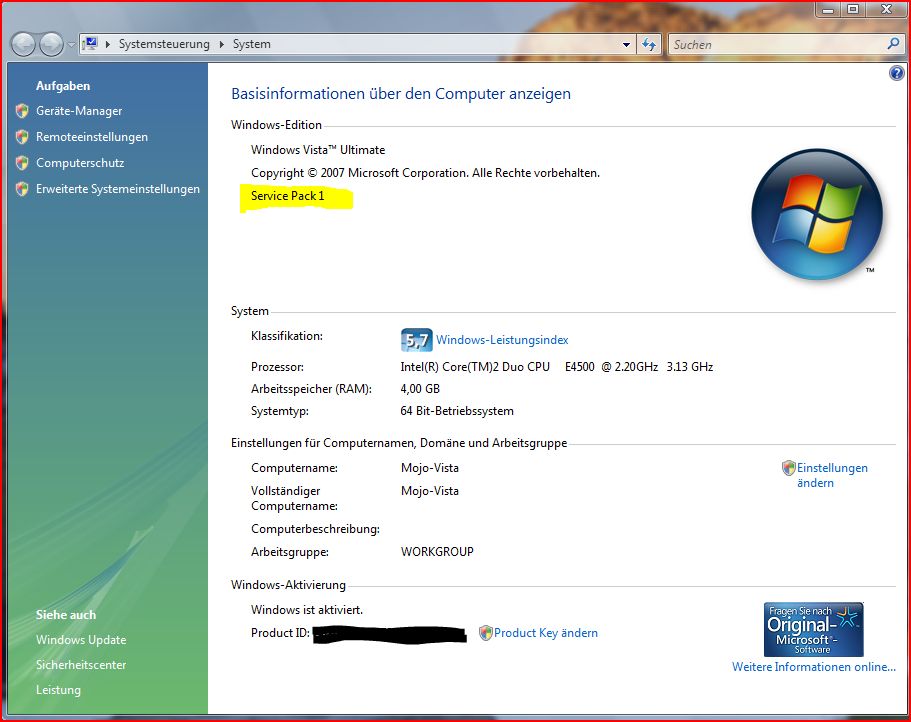The image size is (911, 722).
Task: Click 64 Bit-Betriebssystem value
Action: [x=457, y=411]
